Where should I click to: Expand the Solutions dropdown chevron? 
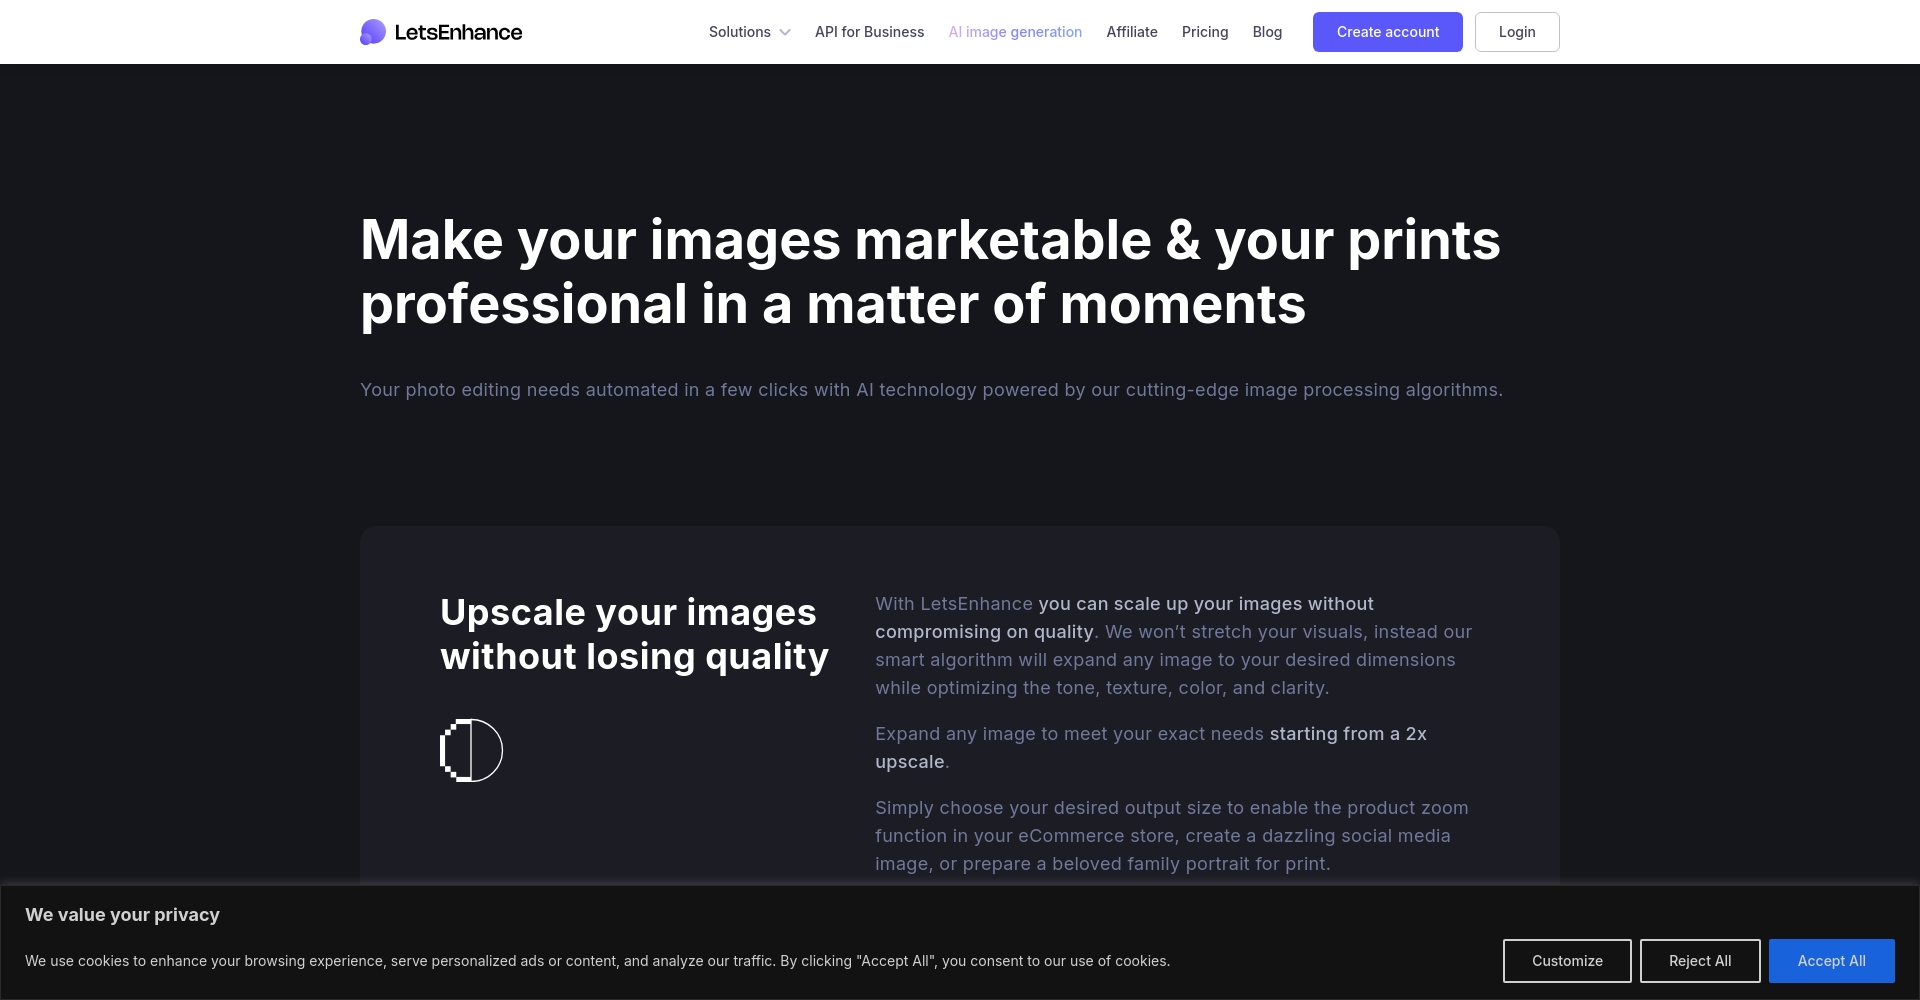(785, 32)
